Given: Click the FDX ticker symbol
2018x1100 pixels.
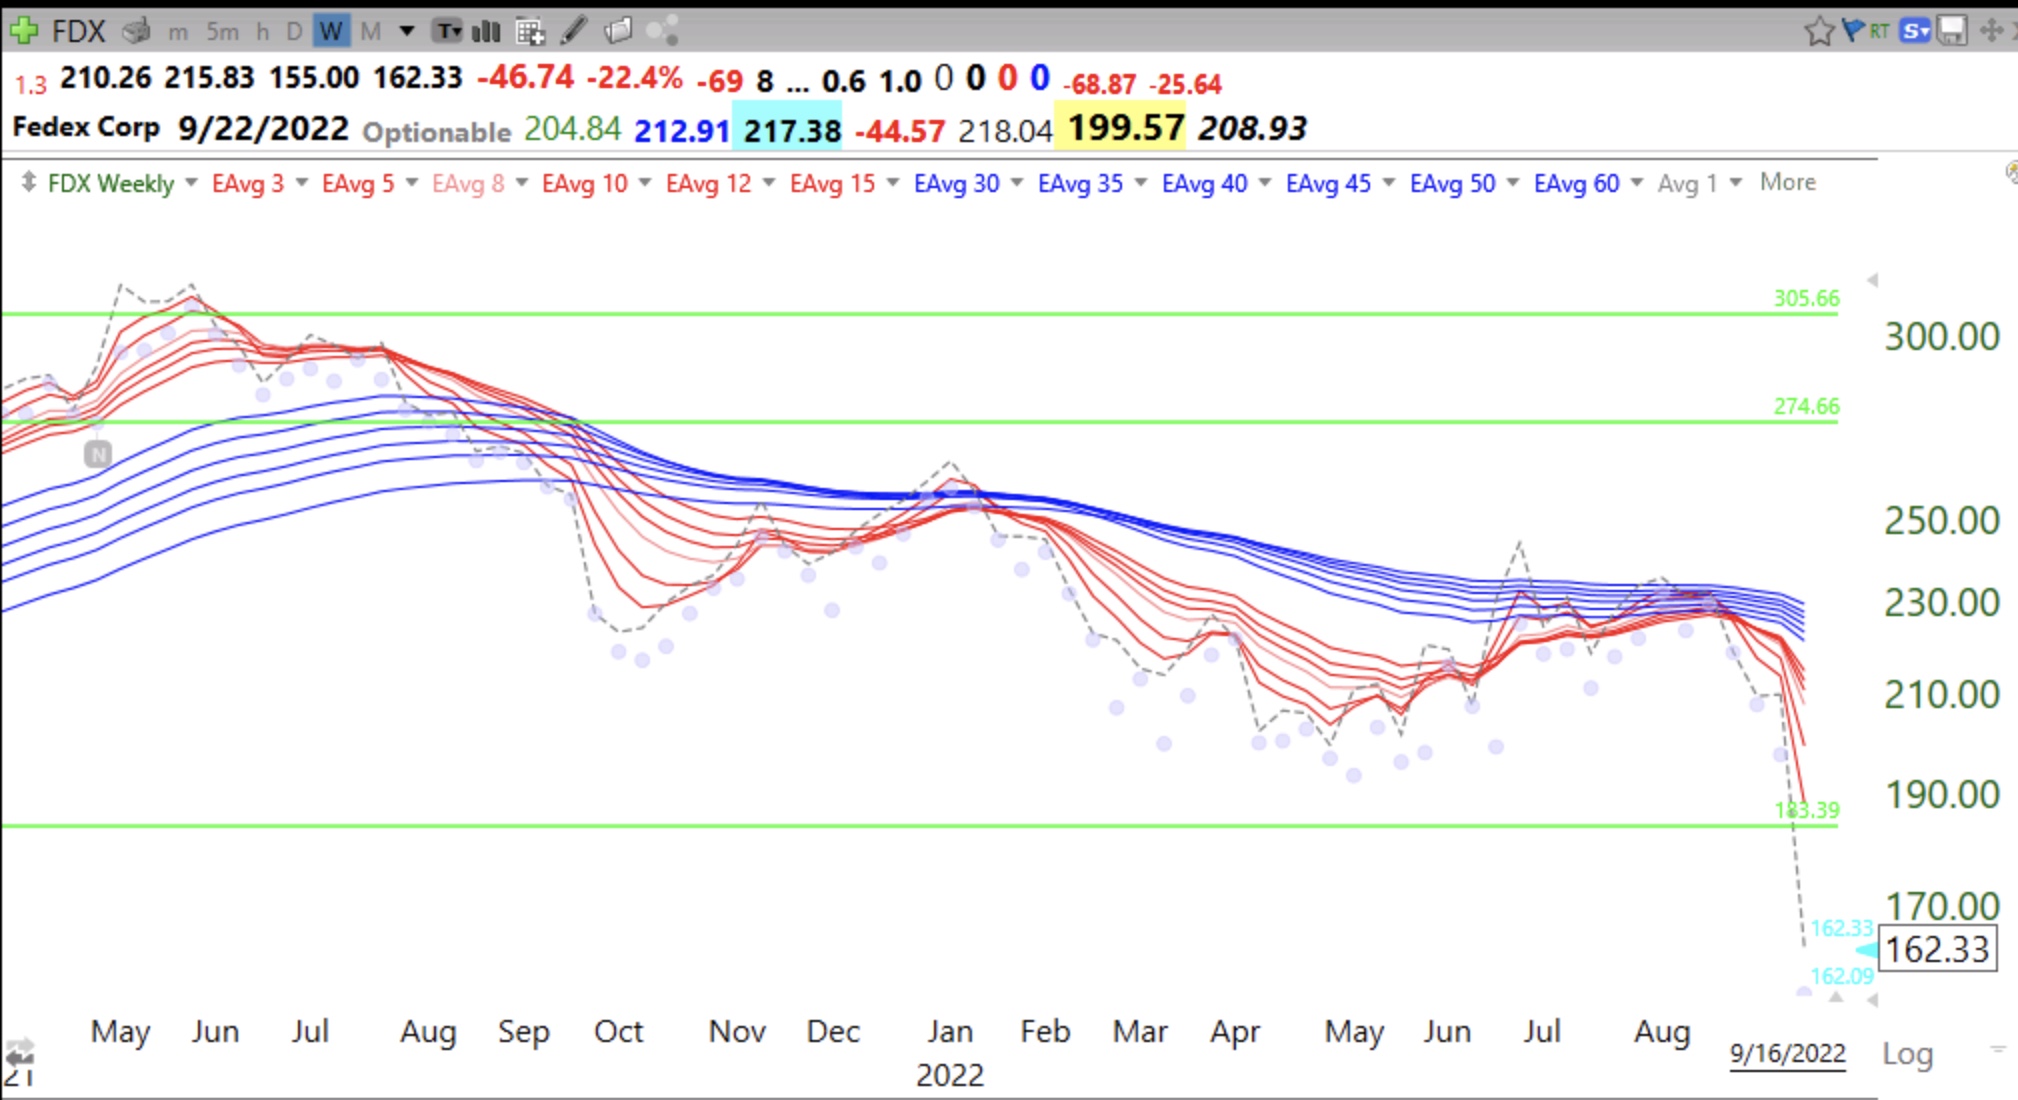Looking at the screenshot, I should pos(78,32).
